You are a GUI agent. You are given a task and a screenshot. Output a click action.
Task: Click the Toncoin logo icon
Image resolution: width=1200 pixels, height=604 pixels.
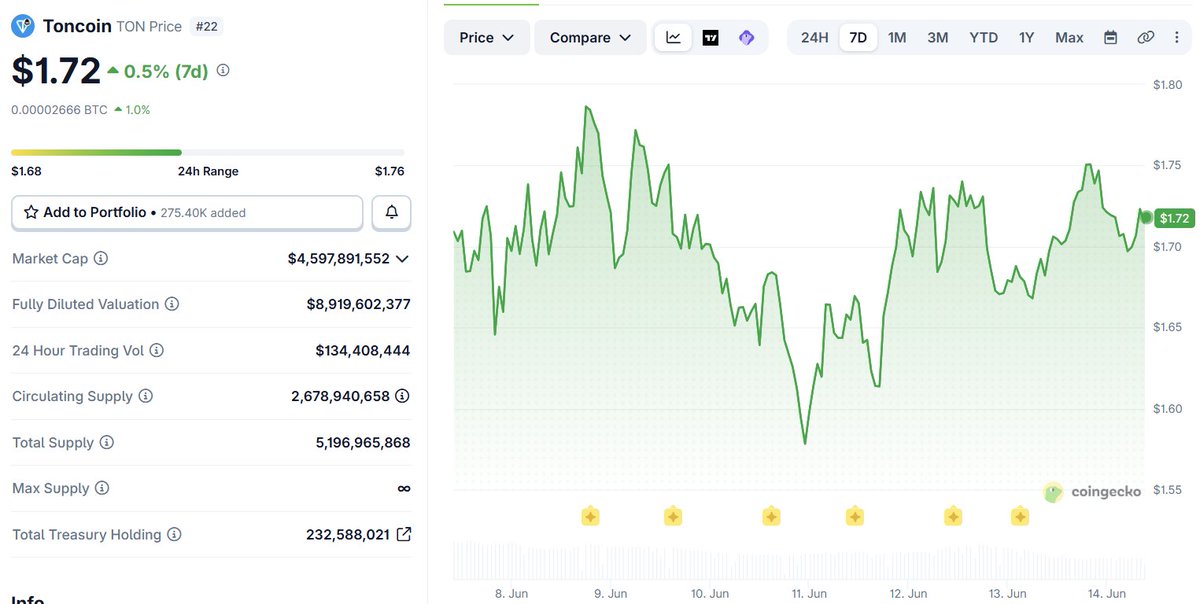tap(23, 26)
